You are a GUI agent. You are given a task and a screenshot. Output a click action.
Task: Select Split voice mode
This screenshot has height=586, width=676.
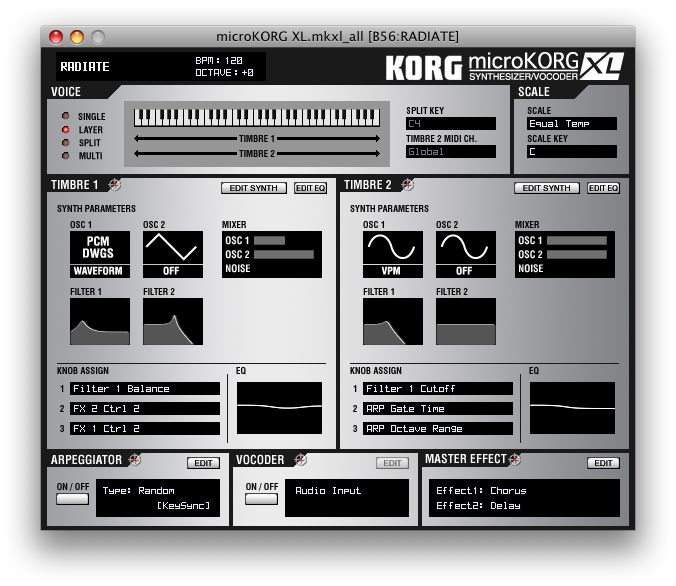point(66,142)
